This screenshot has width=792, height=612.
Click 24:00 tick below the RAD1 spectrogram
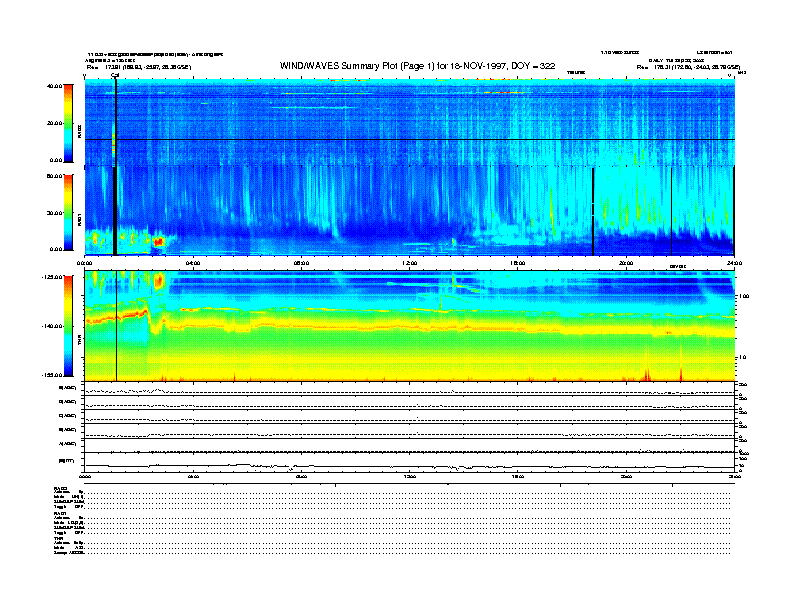pos(734,263)
